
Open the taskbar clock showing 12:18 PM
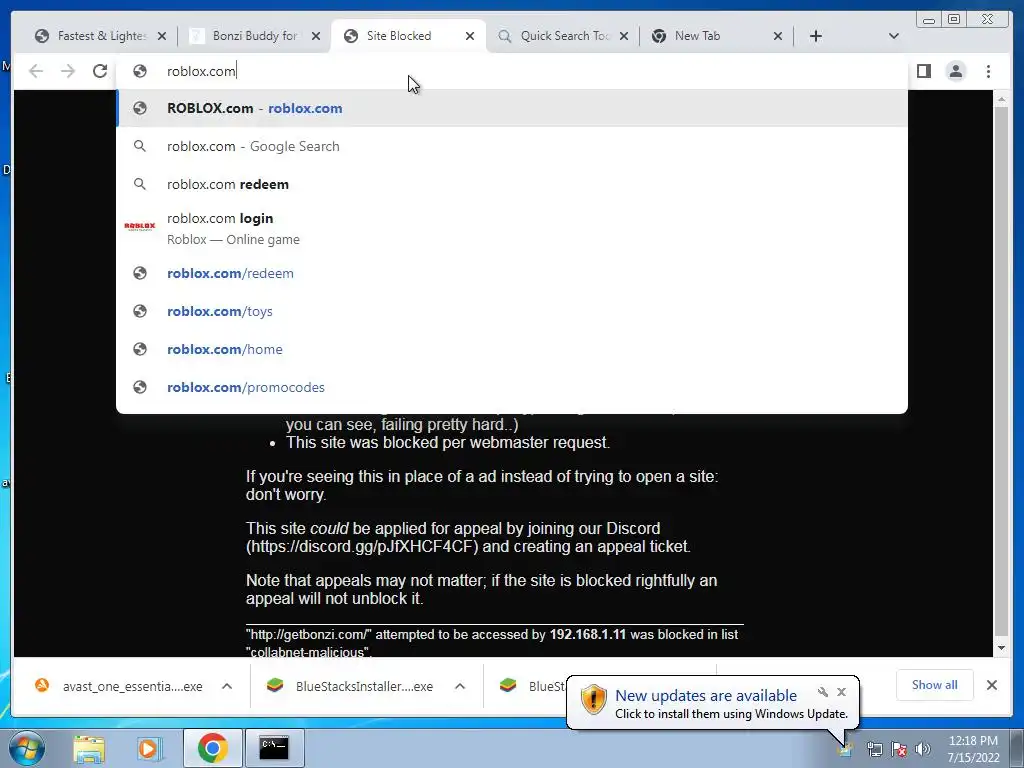coord(973,749)
